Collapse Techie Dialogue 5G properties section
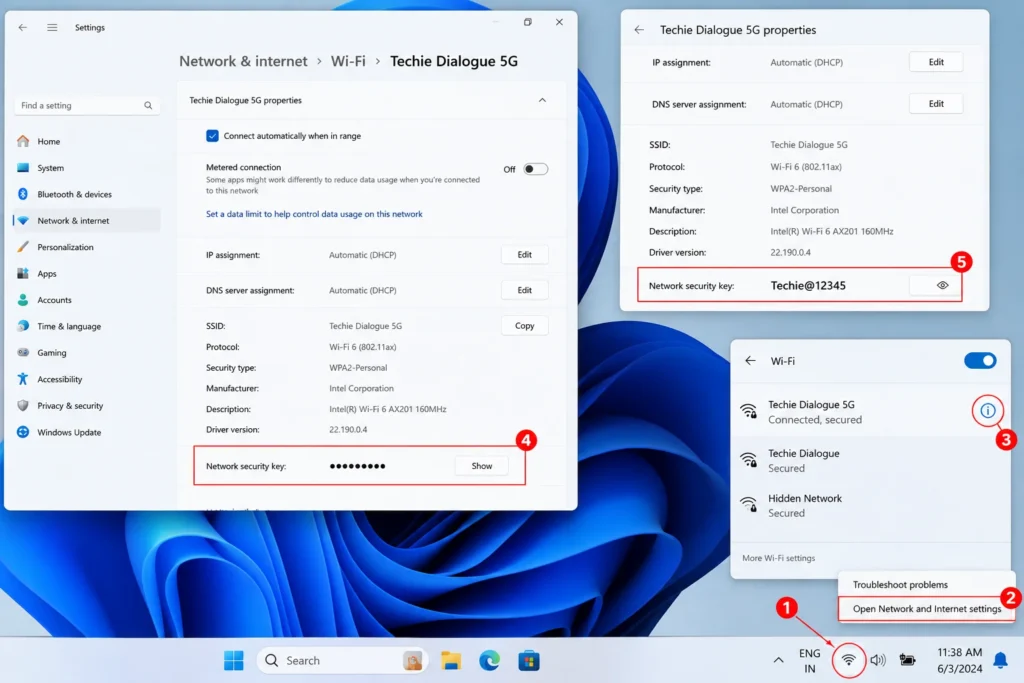Screen dimensions: 1024x683 [x=542, y=100]
